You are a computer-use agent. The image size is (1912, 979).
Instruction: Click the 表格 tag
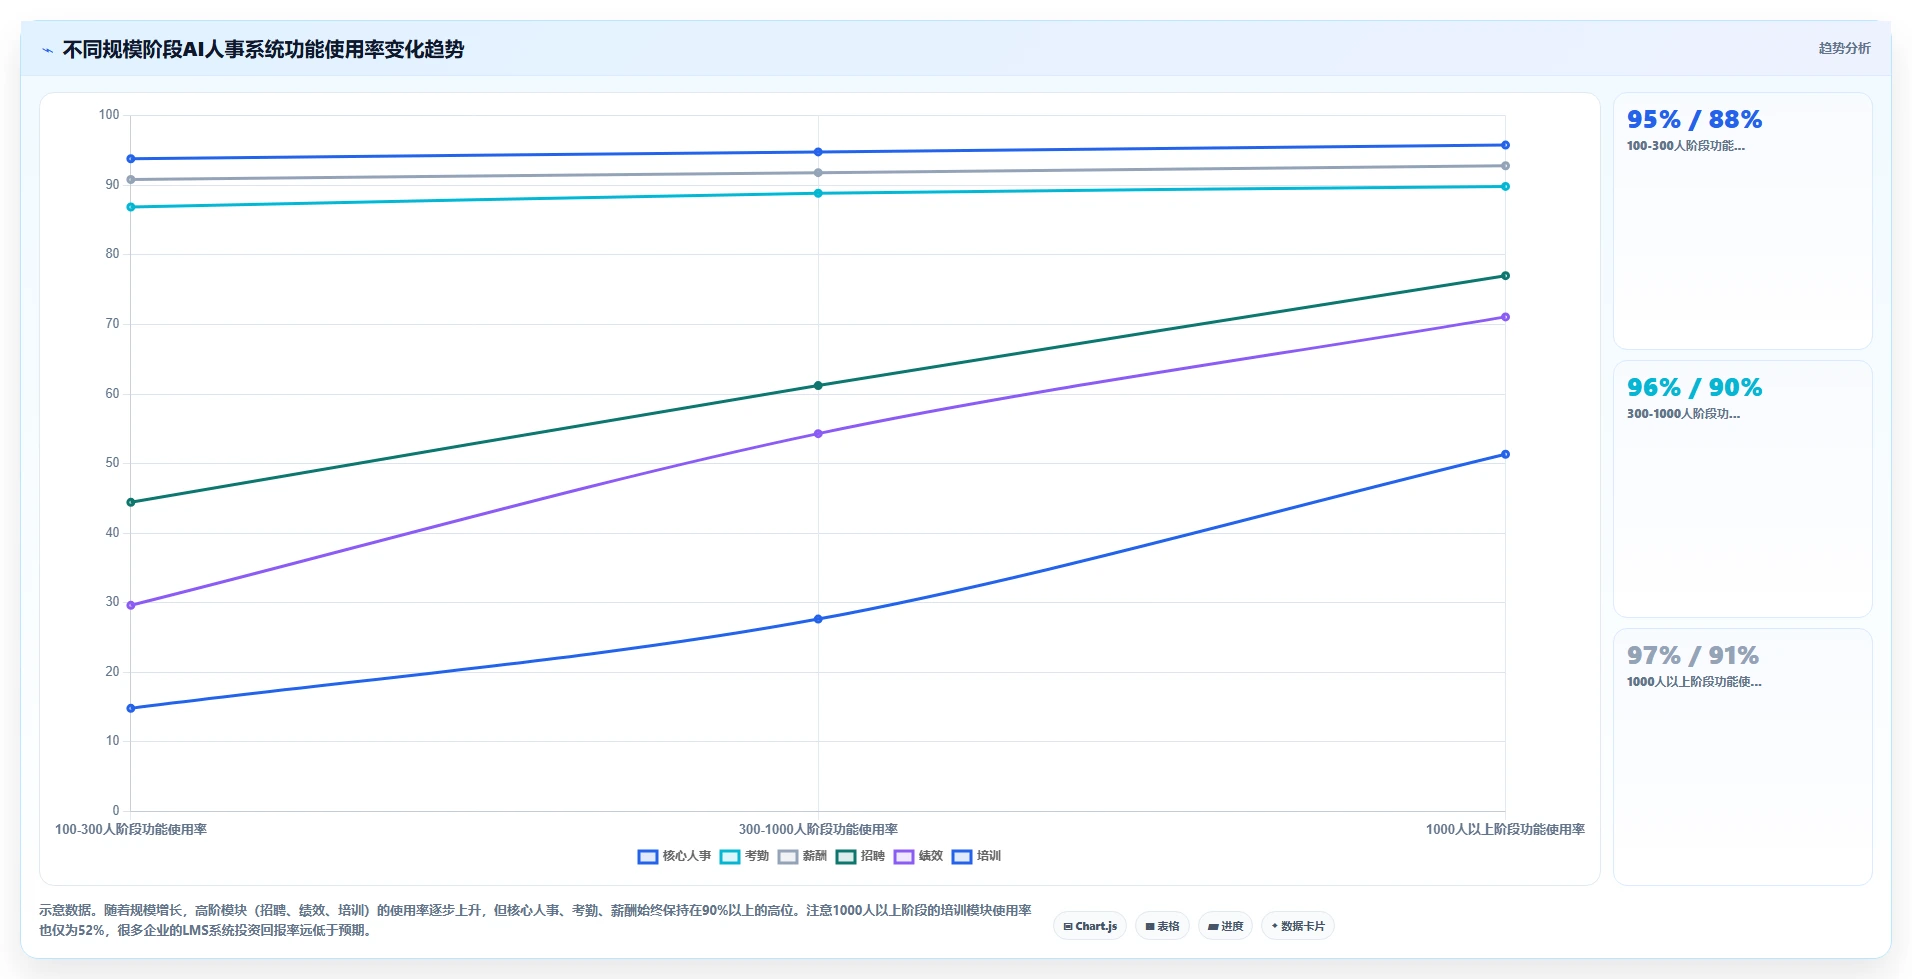(x=1162, y=926)
